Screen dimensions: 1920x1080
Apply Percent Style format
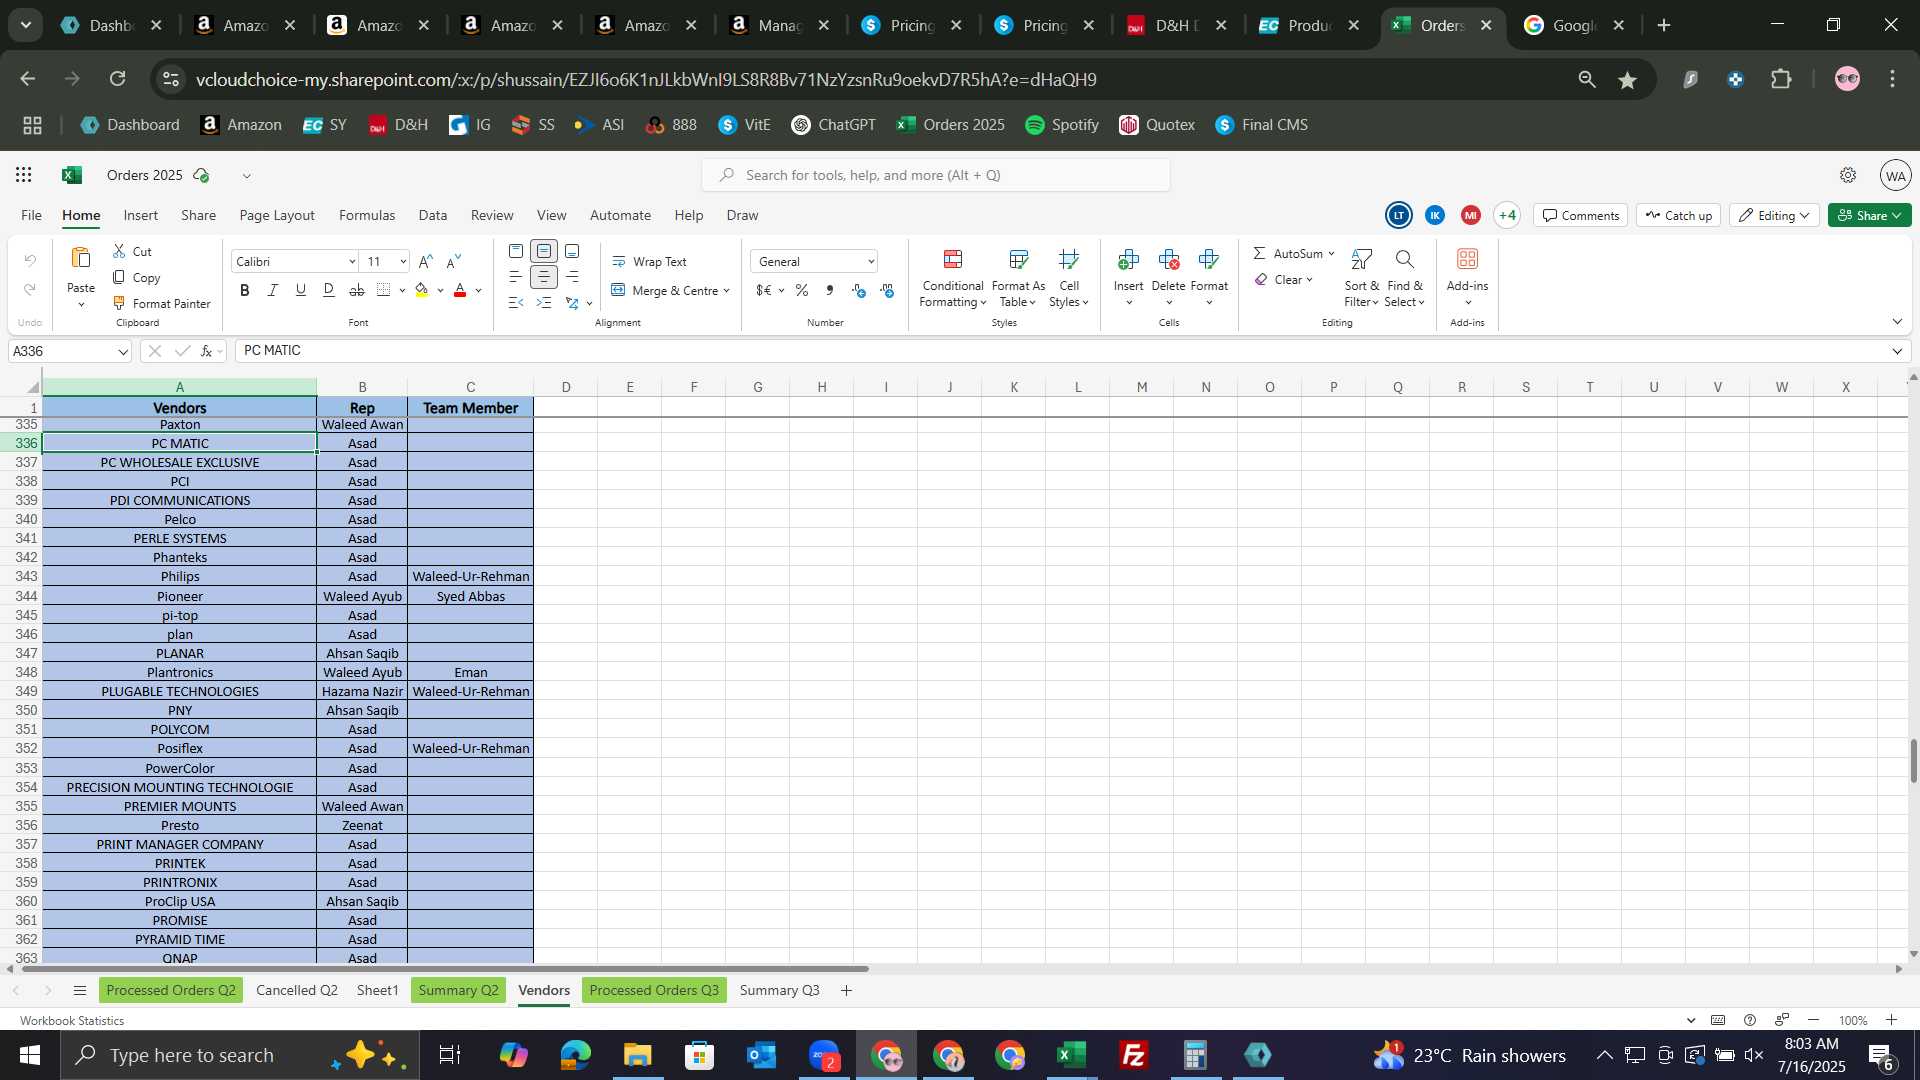pos(802,290)
